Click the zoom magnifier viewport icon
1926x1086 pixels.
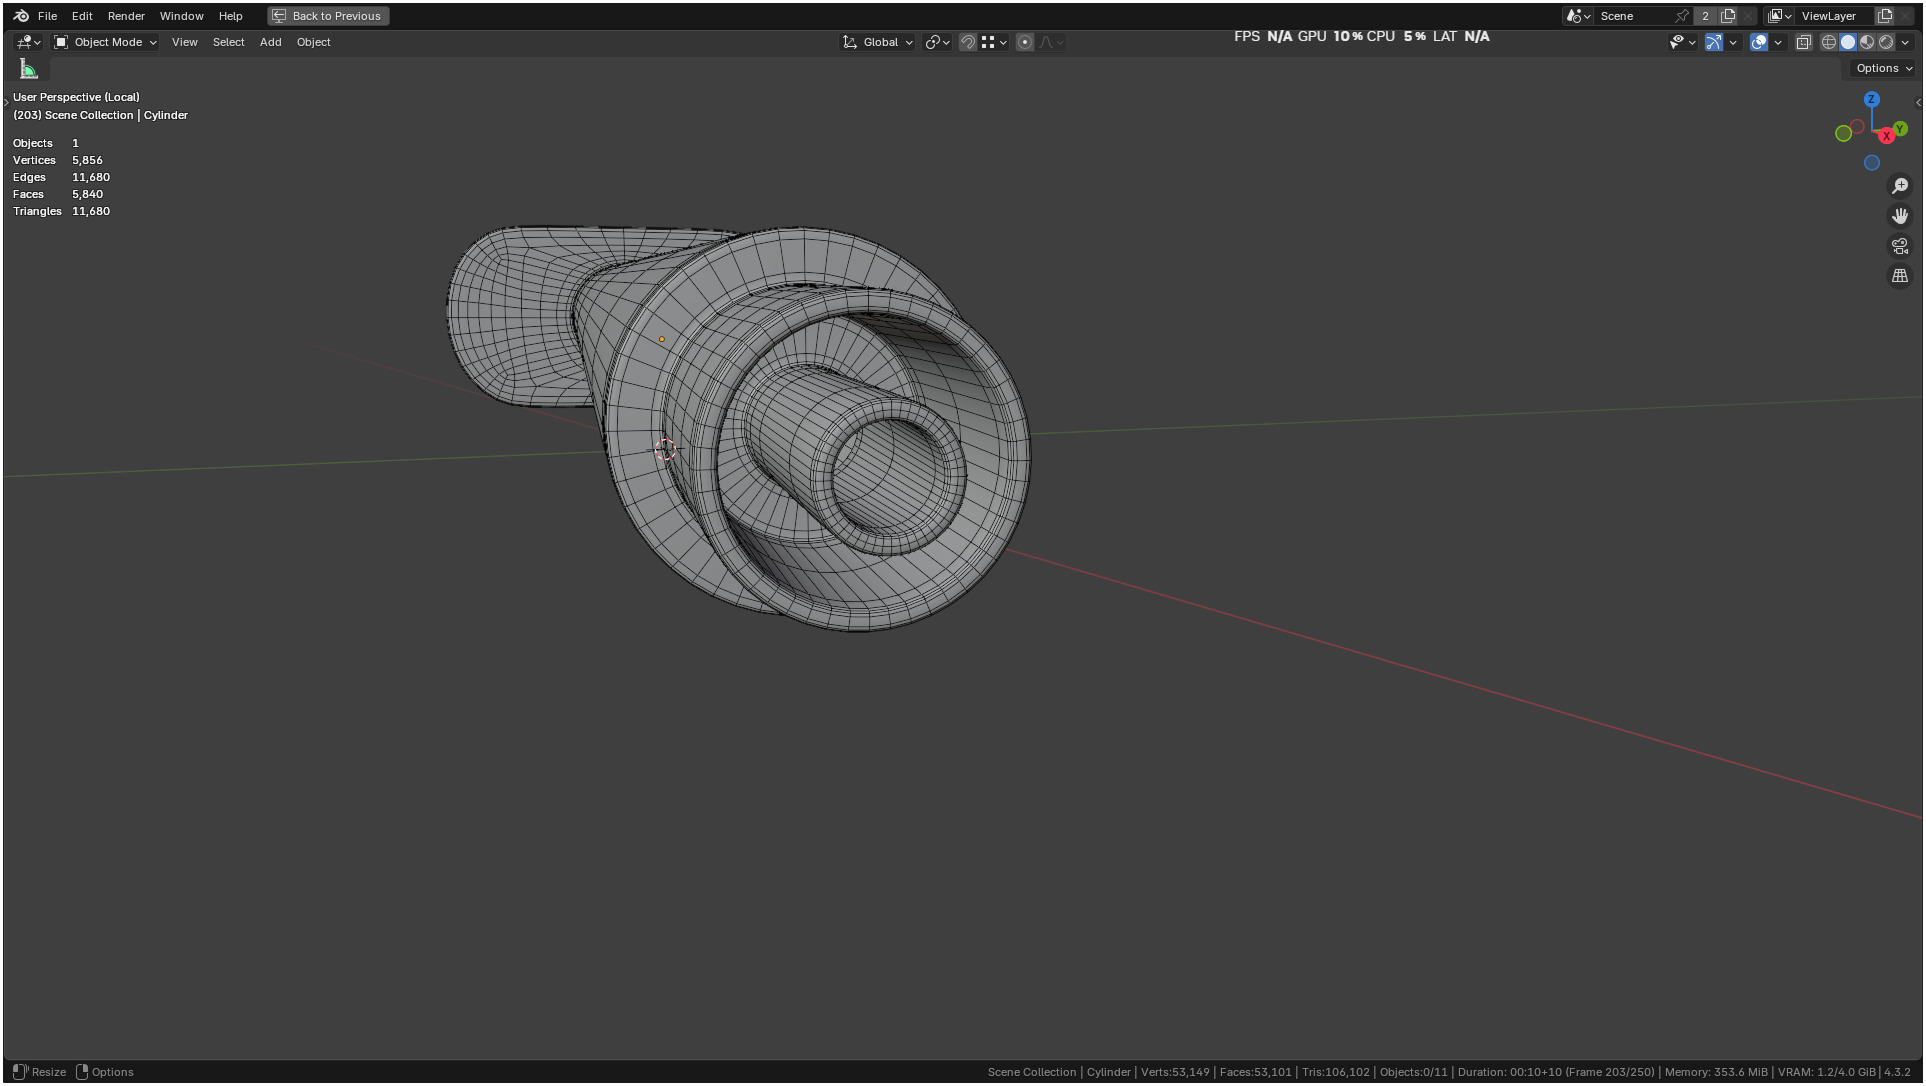[1899, 186]
